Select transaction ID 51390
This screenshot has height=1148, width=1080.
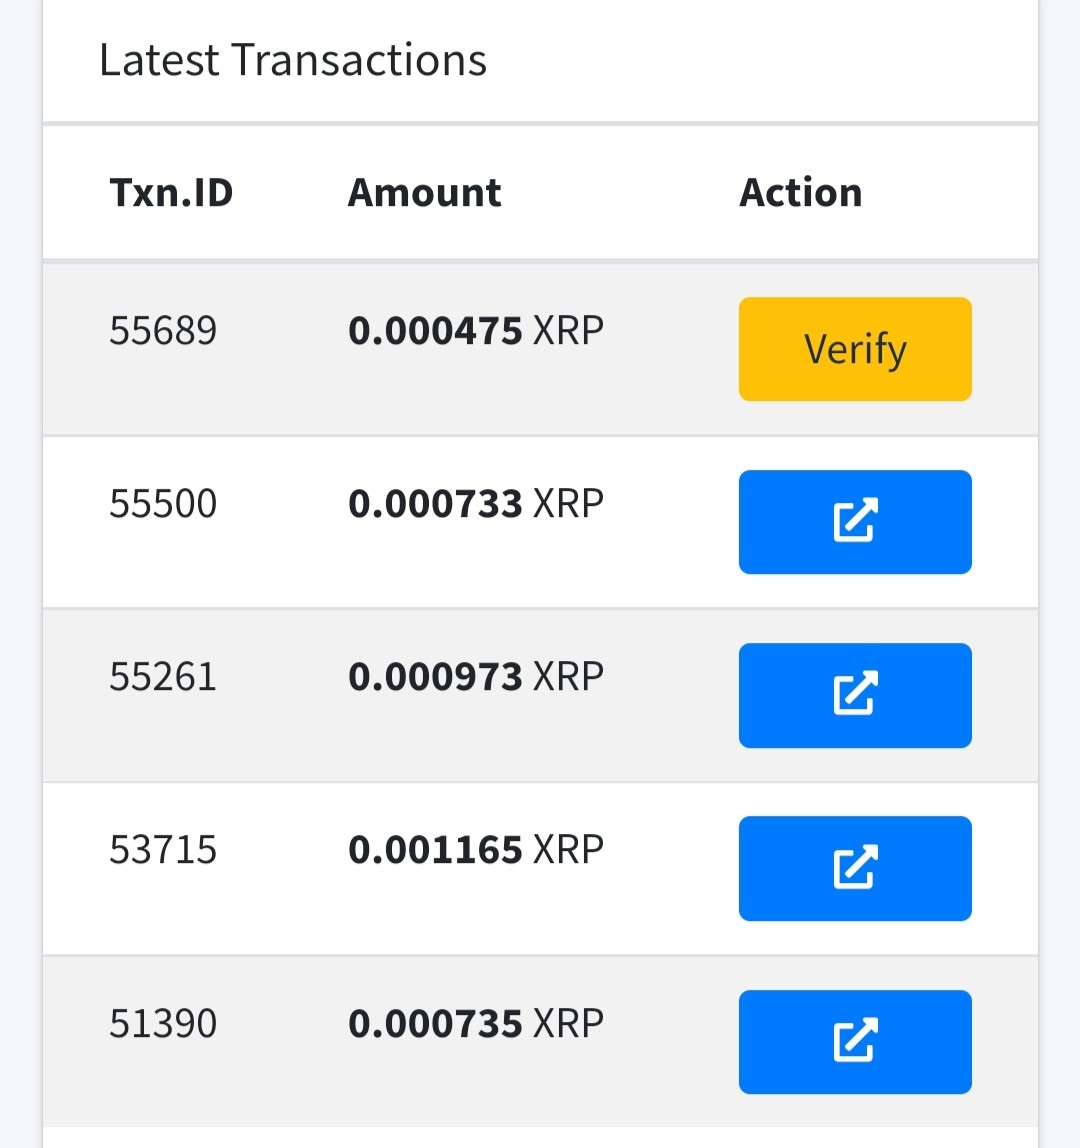click(x=163, y=1024)
